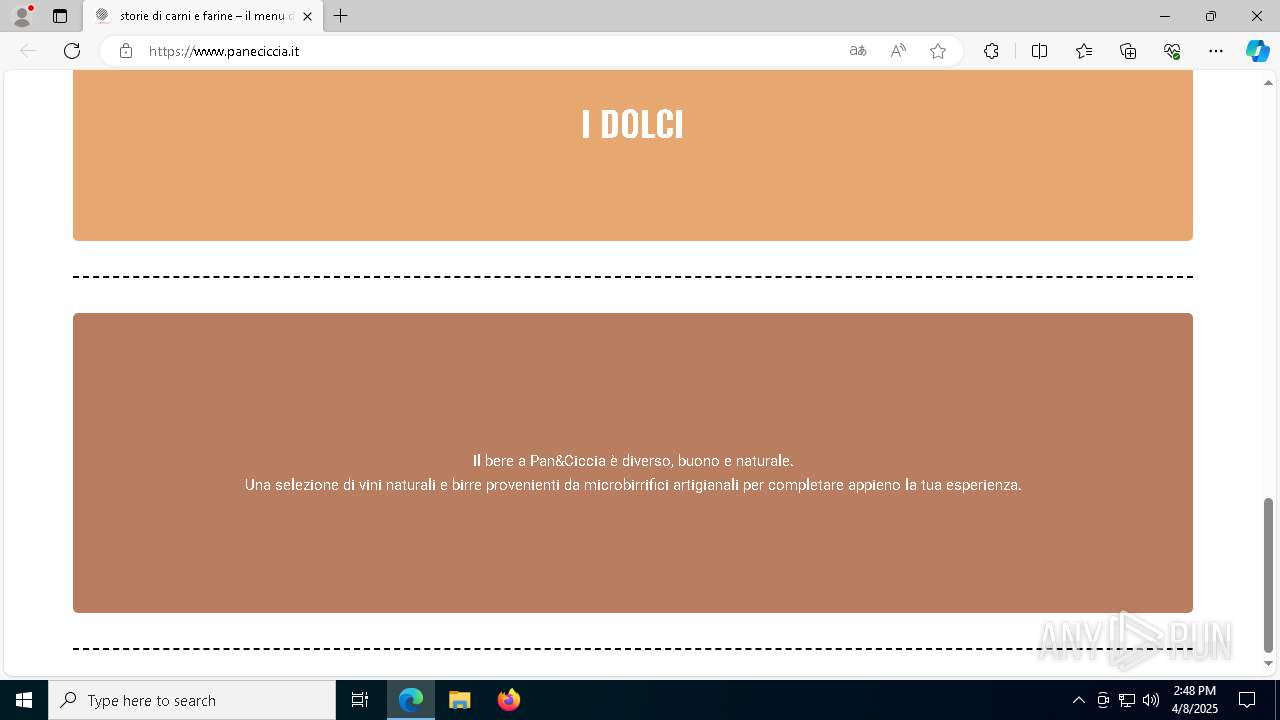Toggle Split screen view

coord(1039,51)
